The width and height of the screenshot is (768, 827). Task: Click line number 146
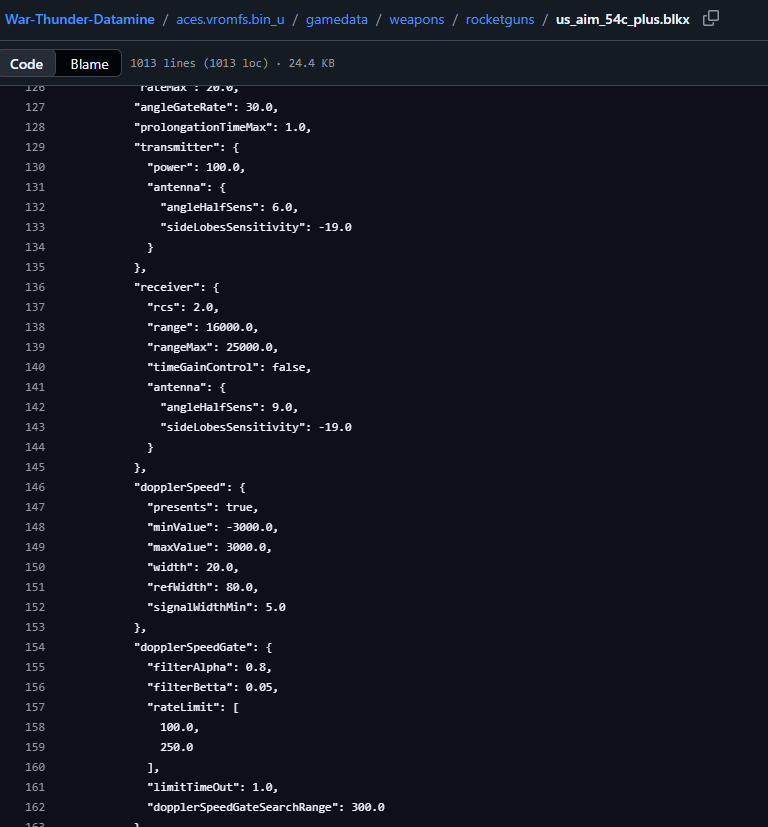tap(35, 487)
